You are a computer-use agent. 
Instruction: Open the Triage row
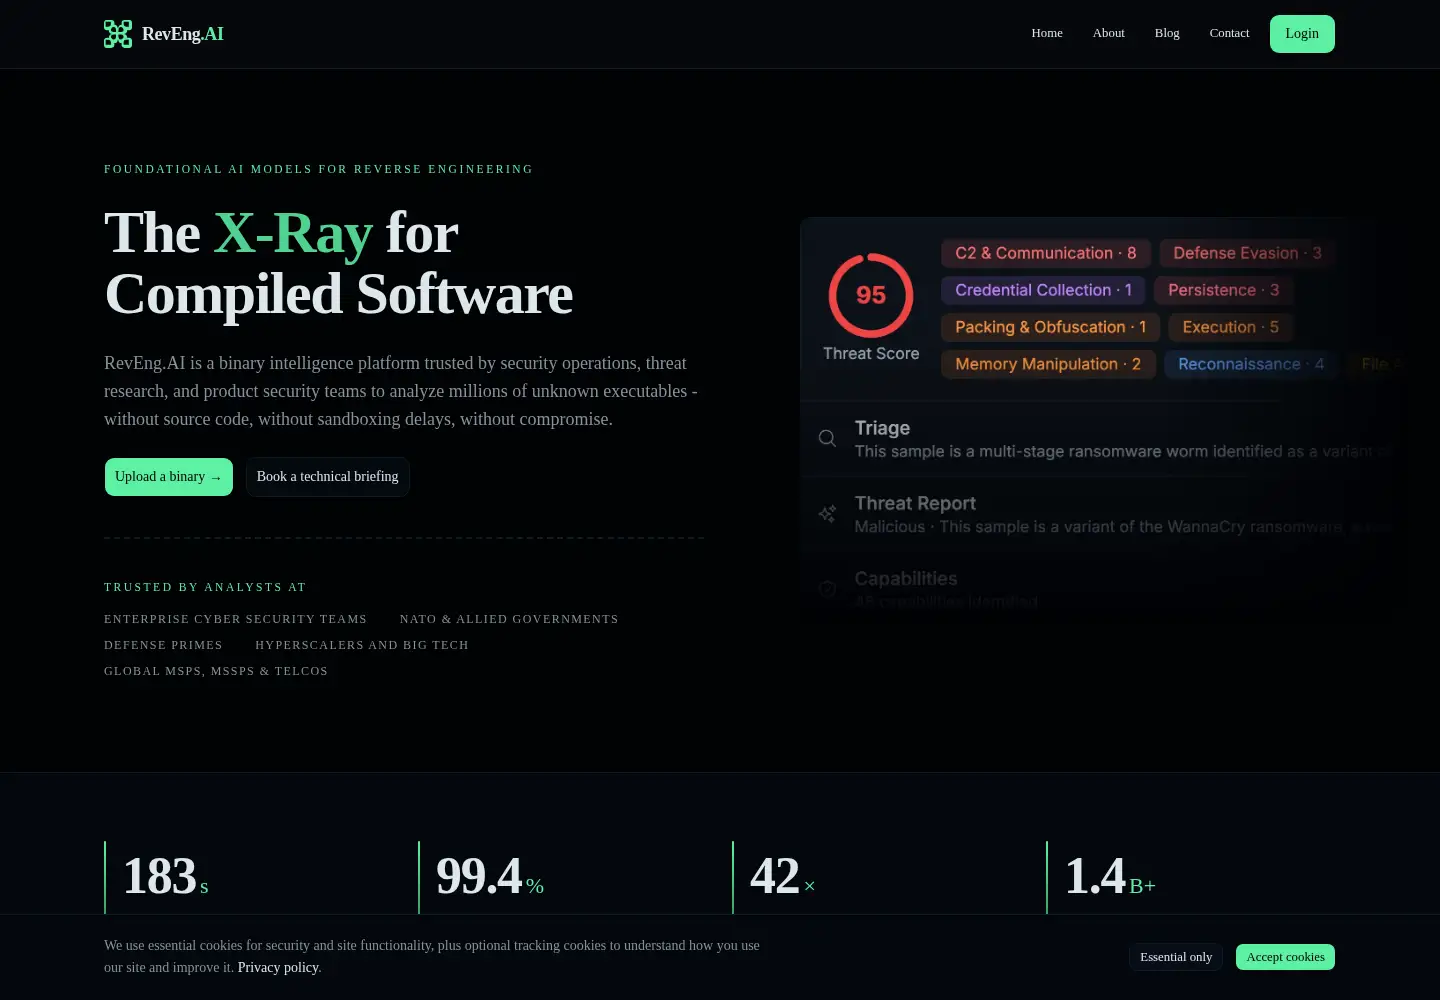[x=1100, y=439]
